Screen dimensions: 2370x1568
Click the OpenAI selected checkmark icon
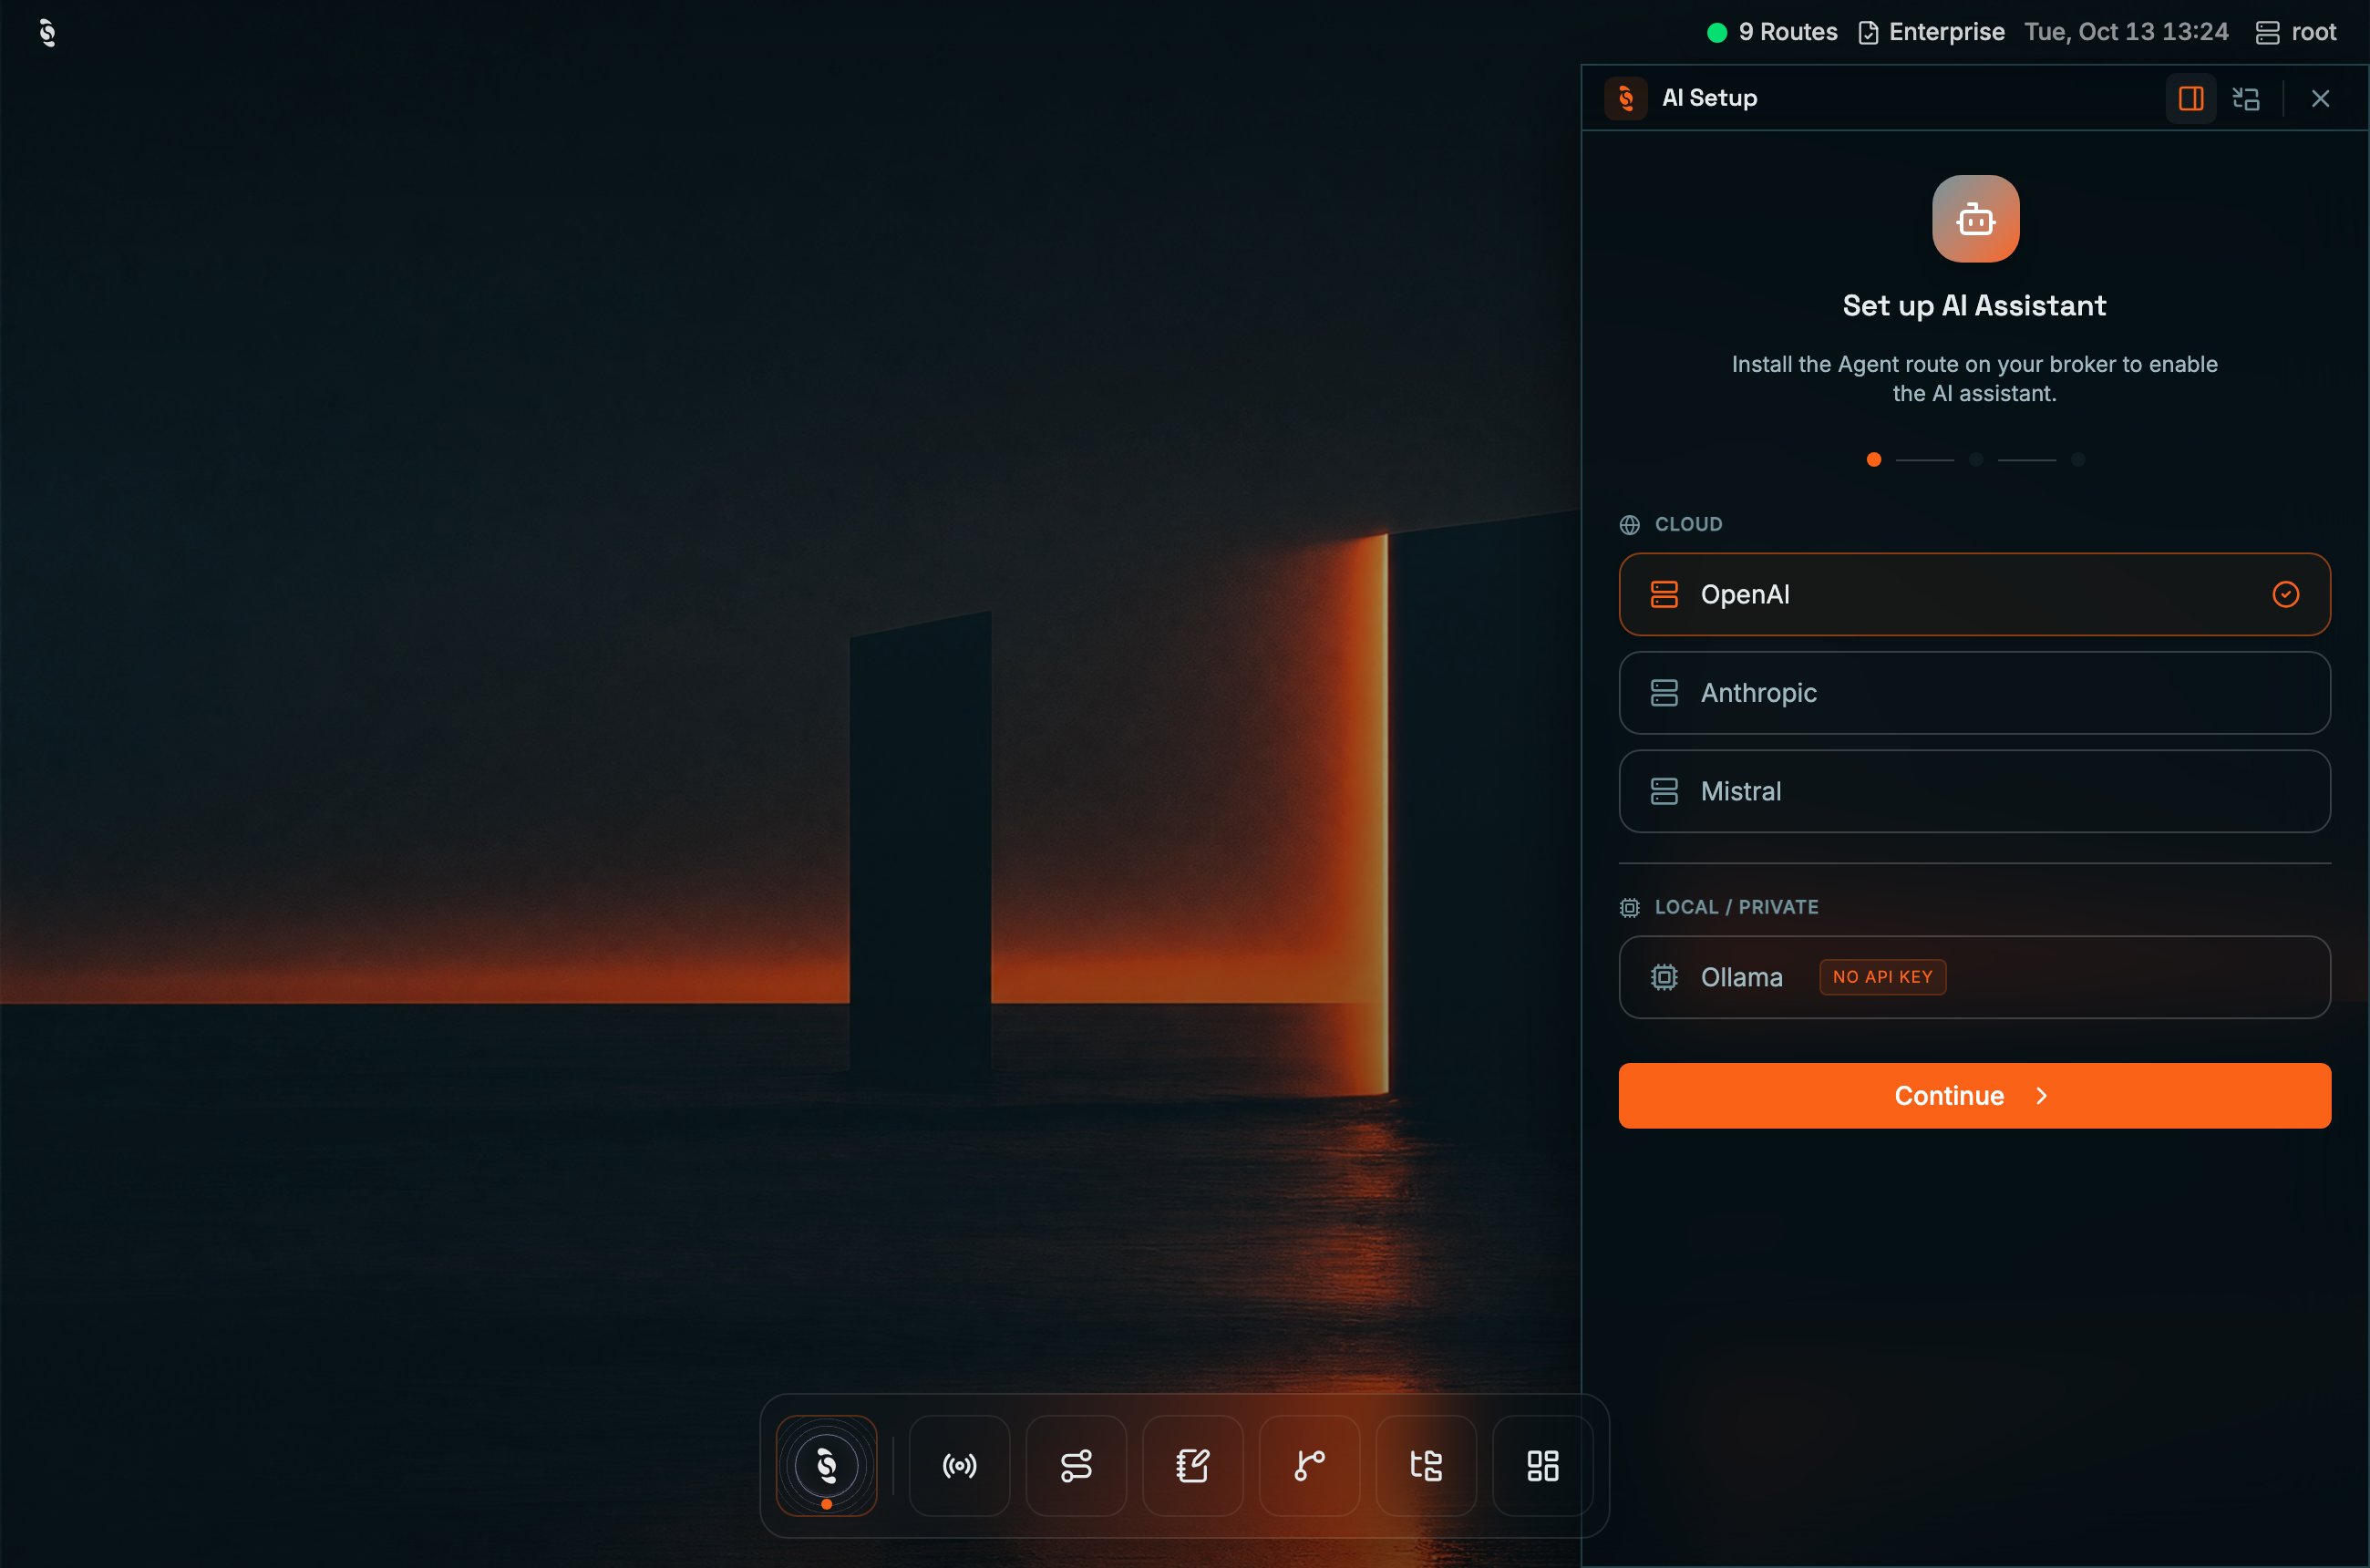pyautogui.click(x=2286, y=594)
